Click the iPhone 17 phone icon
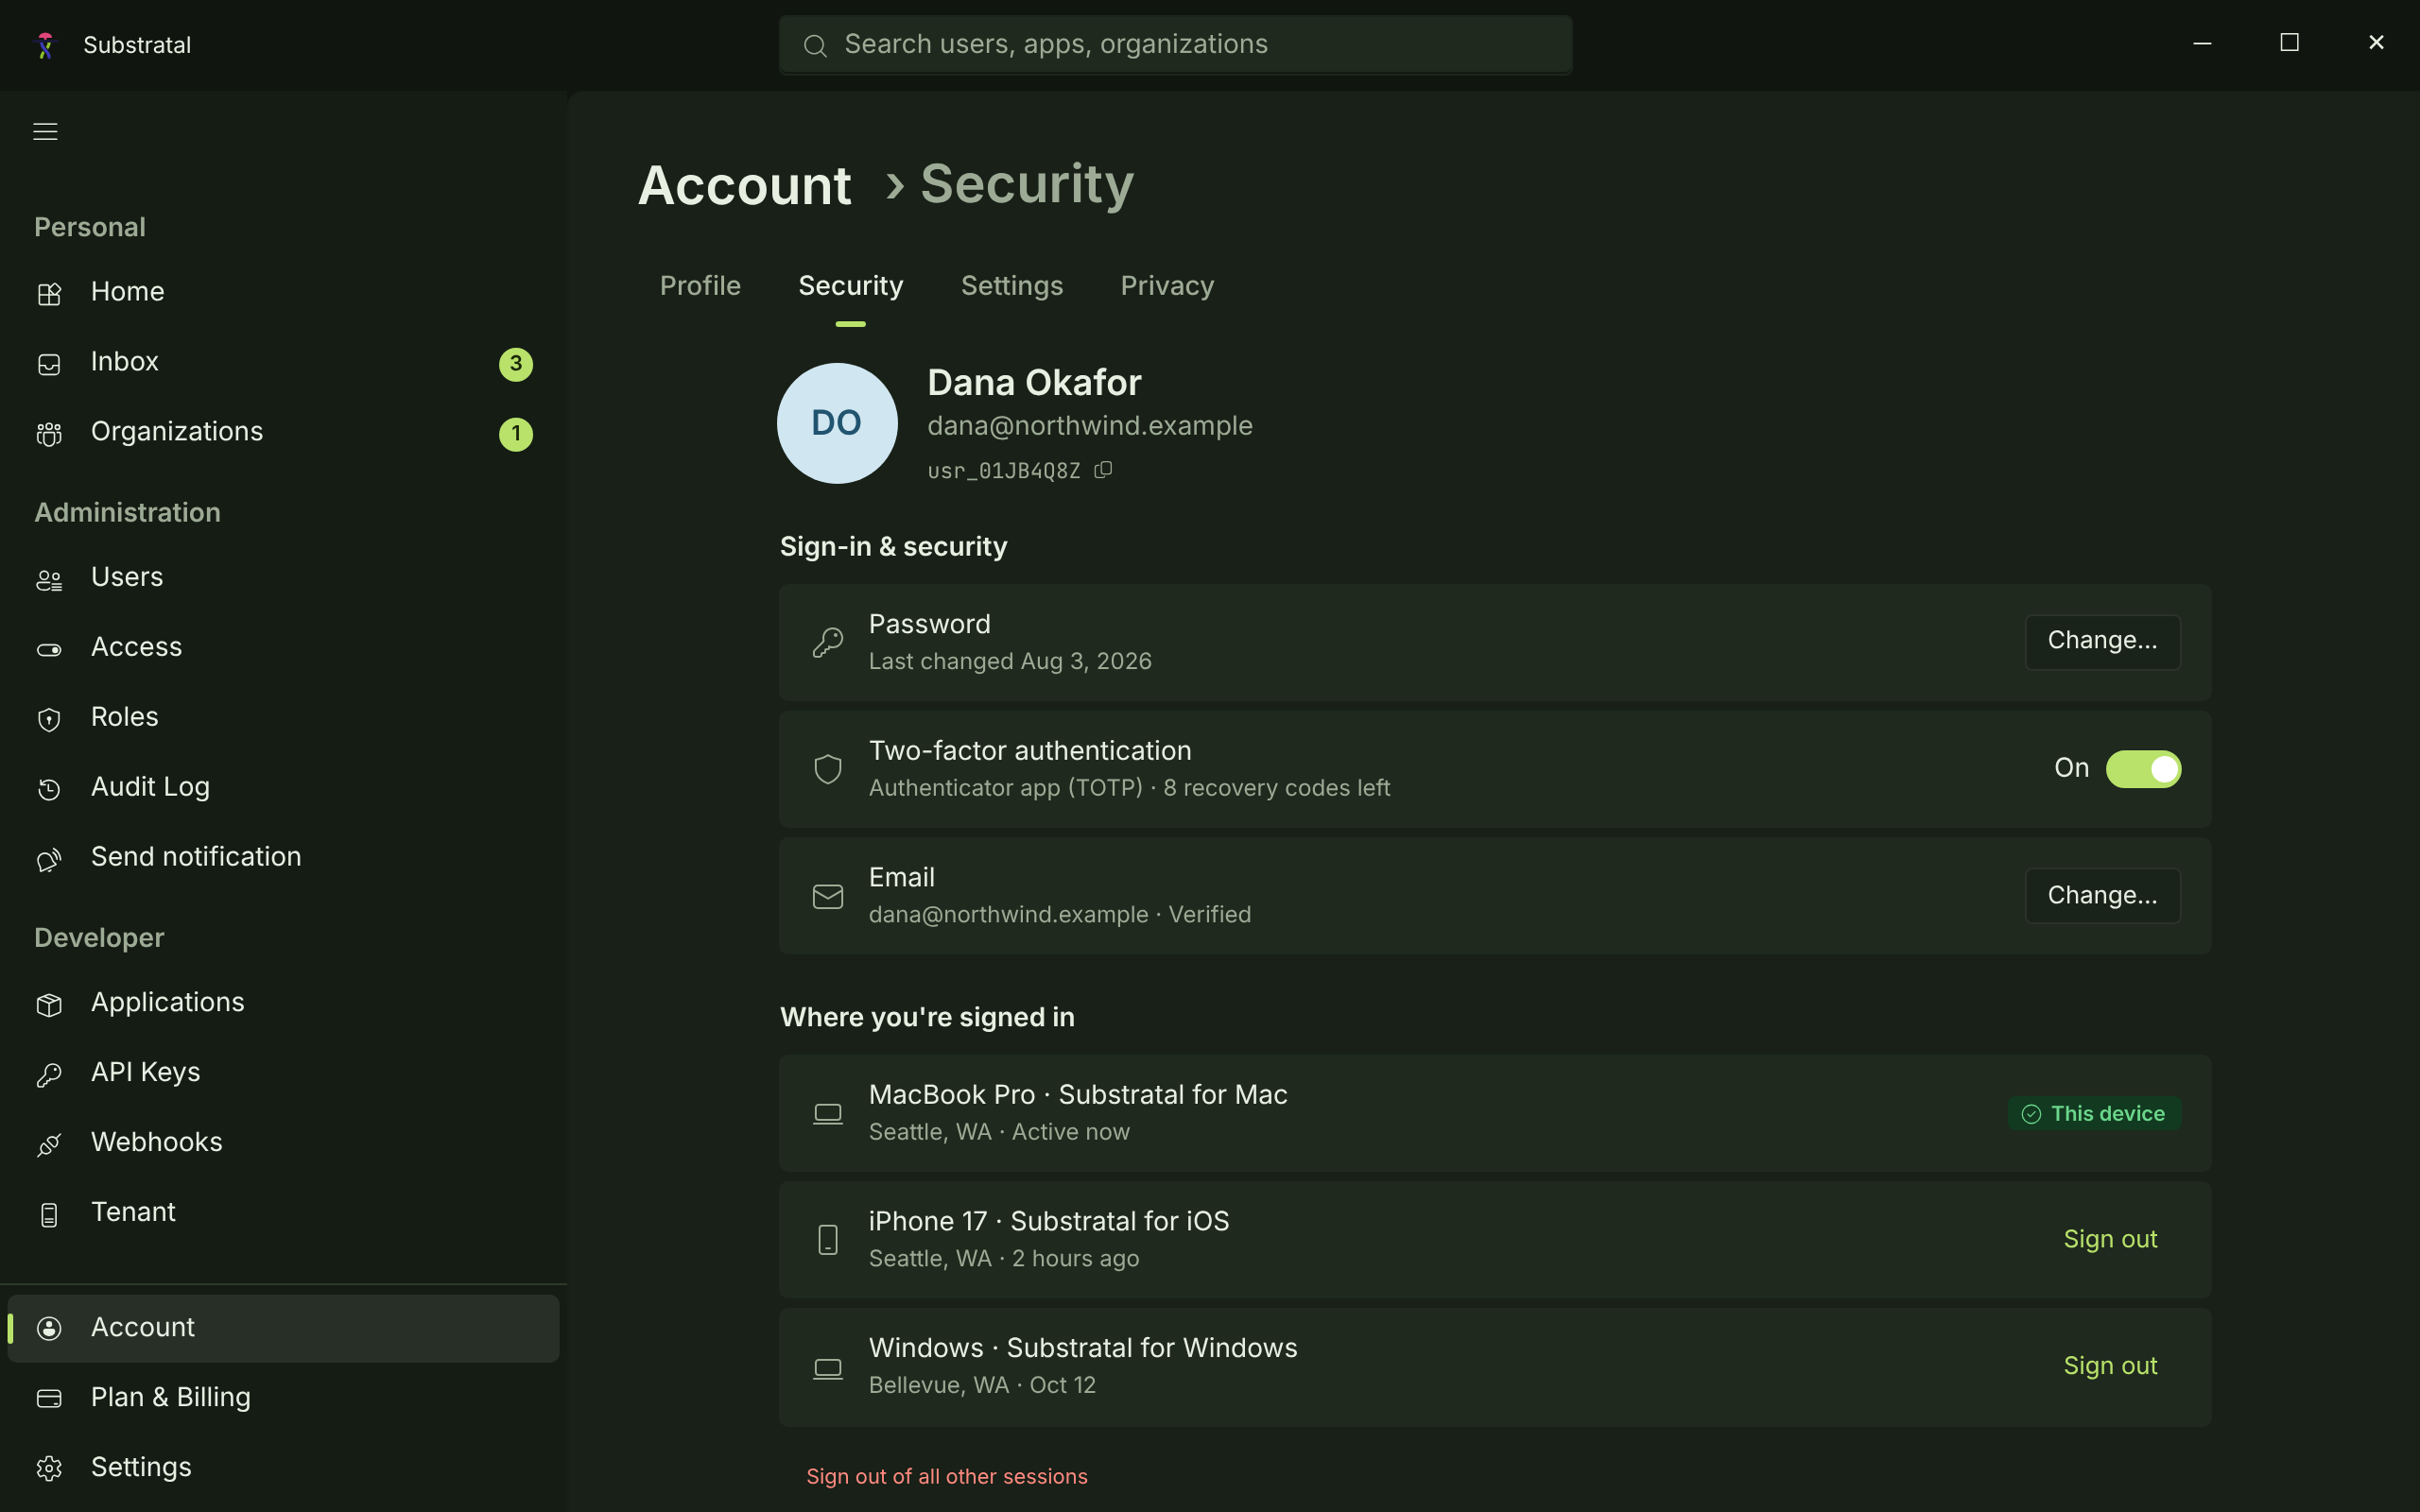Image resolution: width=2420 pixels, height=1512 pixels. point(827,1240)
